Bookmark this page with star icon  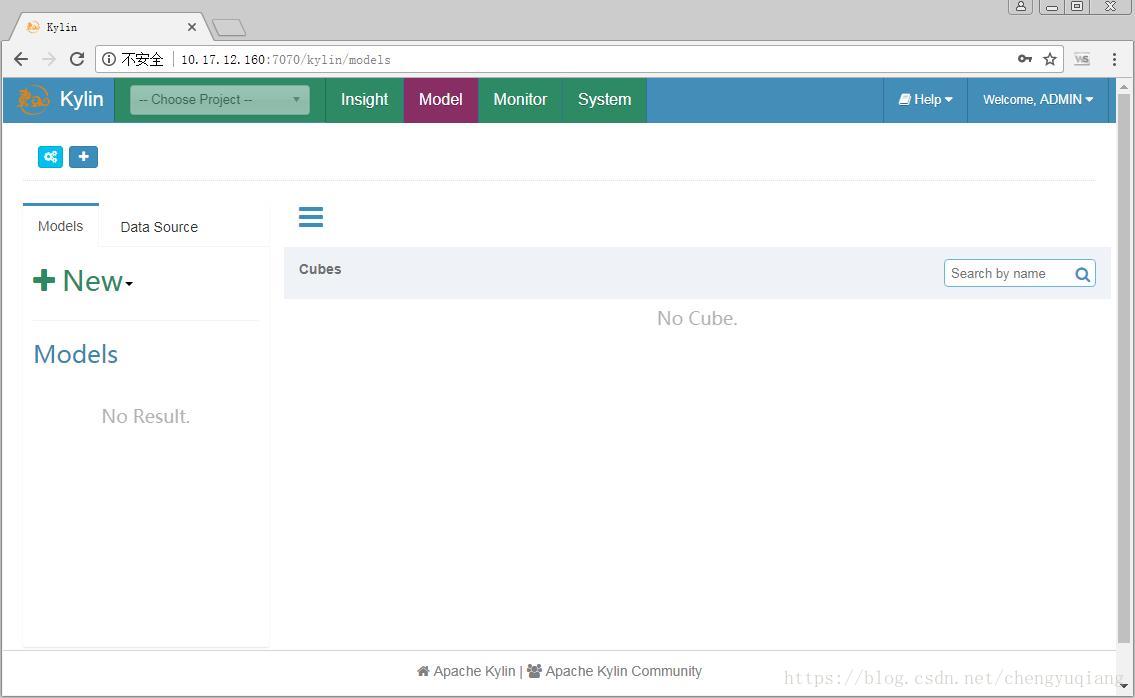1050,59
